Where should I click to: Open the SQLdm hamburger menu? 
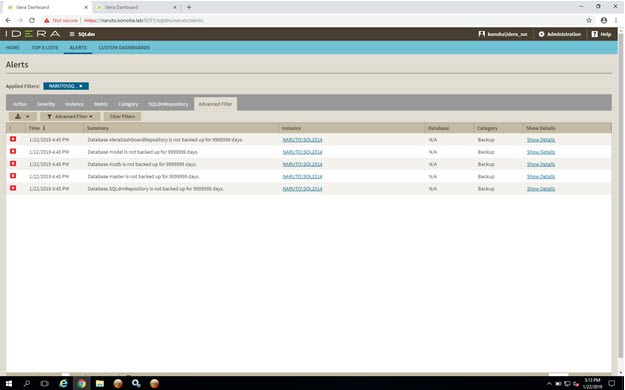pos(72,34)
